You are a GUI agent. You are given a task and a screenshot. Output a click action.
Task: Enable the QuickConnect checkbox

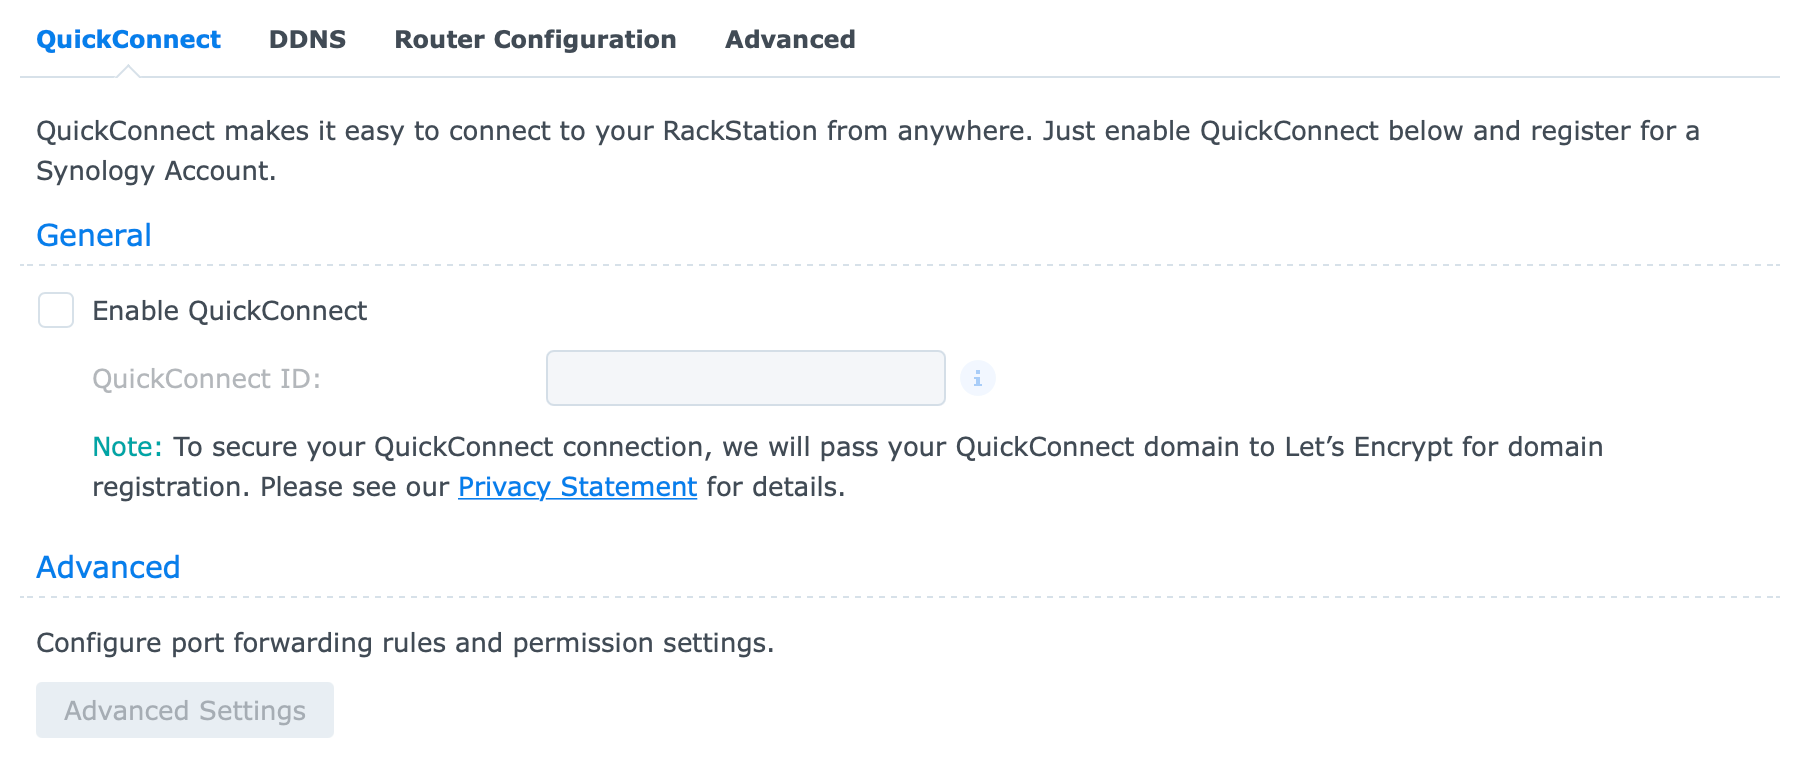coord(56,310)
